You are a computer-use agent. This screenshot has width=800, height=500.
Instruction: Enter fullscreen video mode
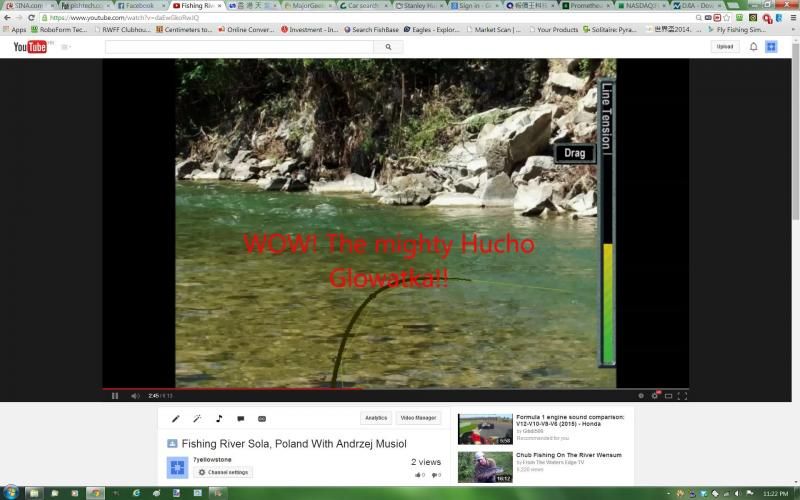[x=682, y=396]
